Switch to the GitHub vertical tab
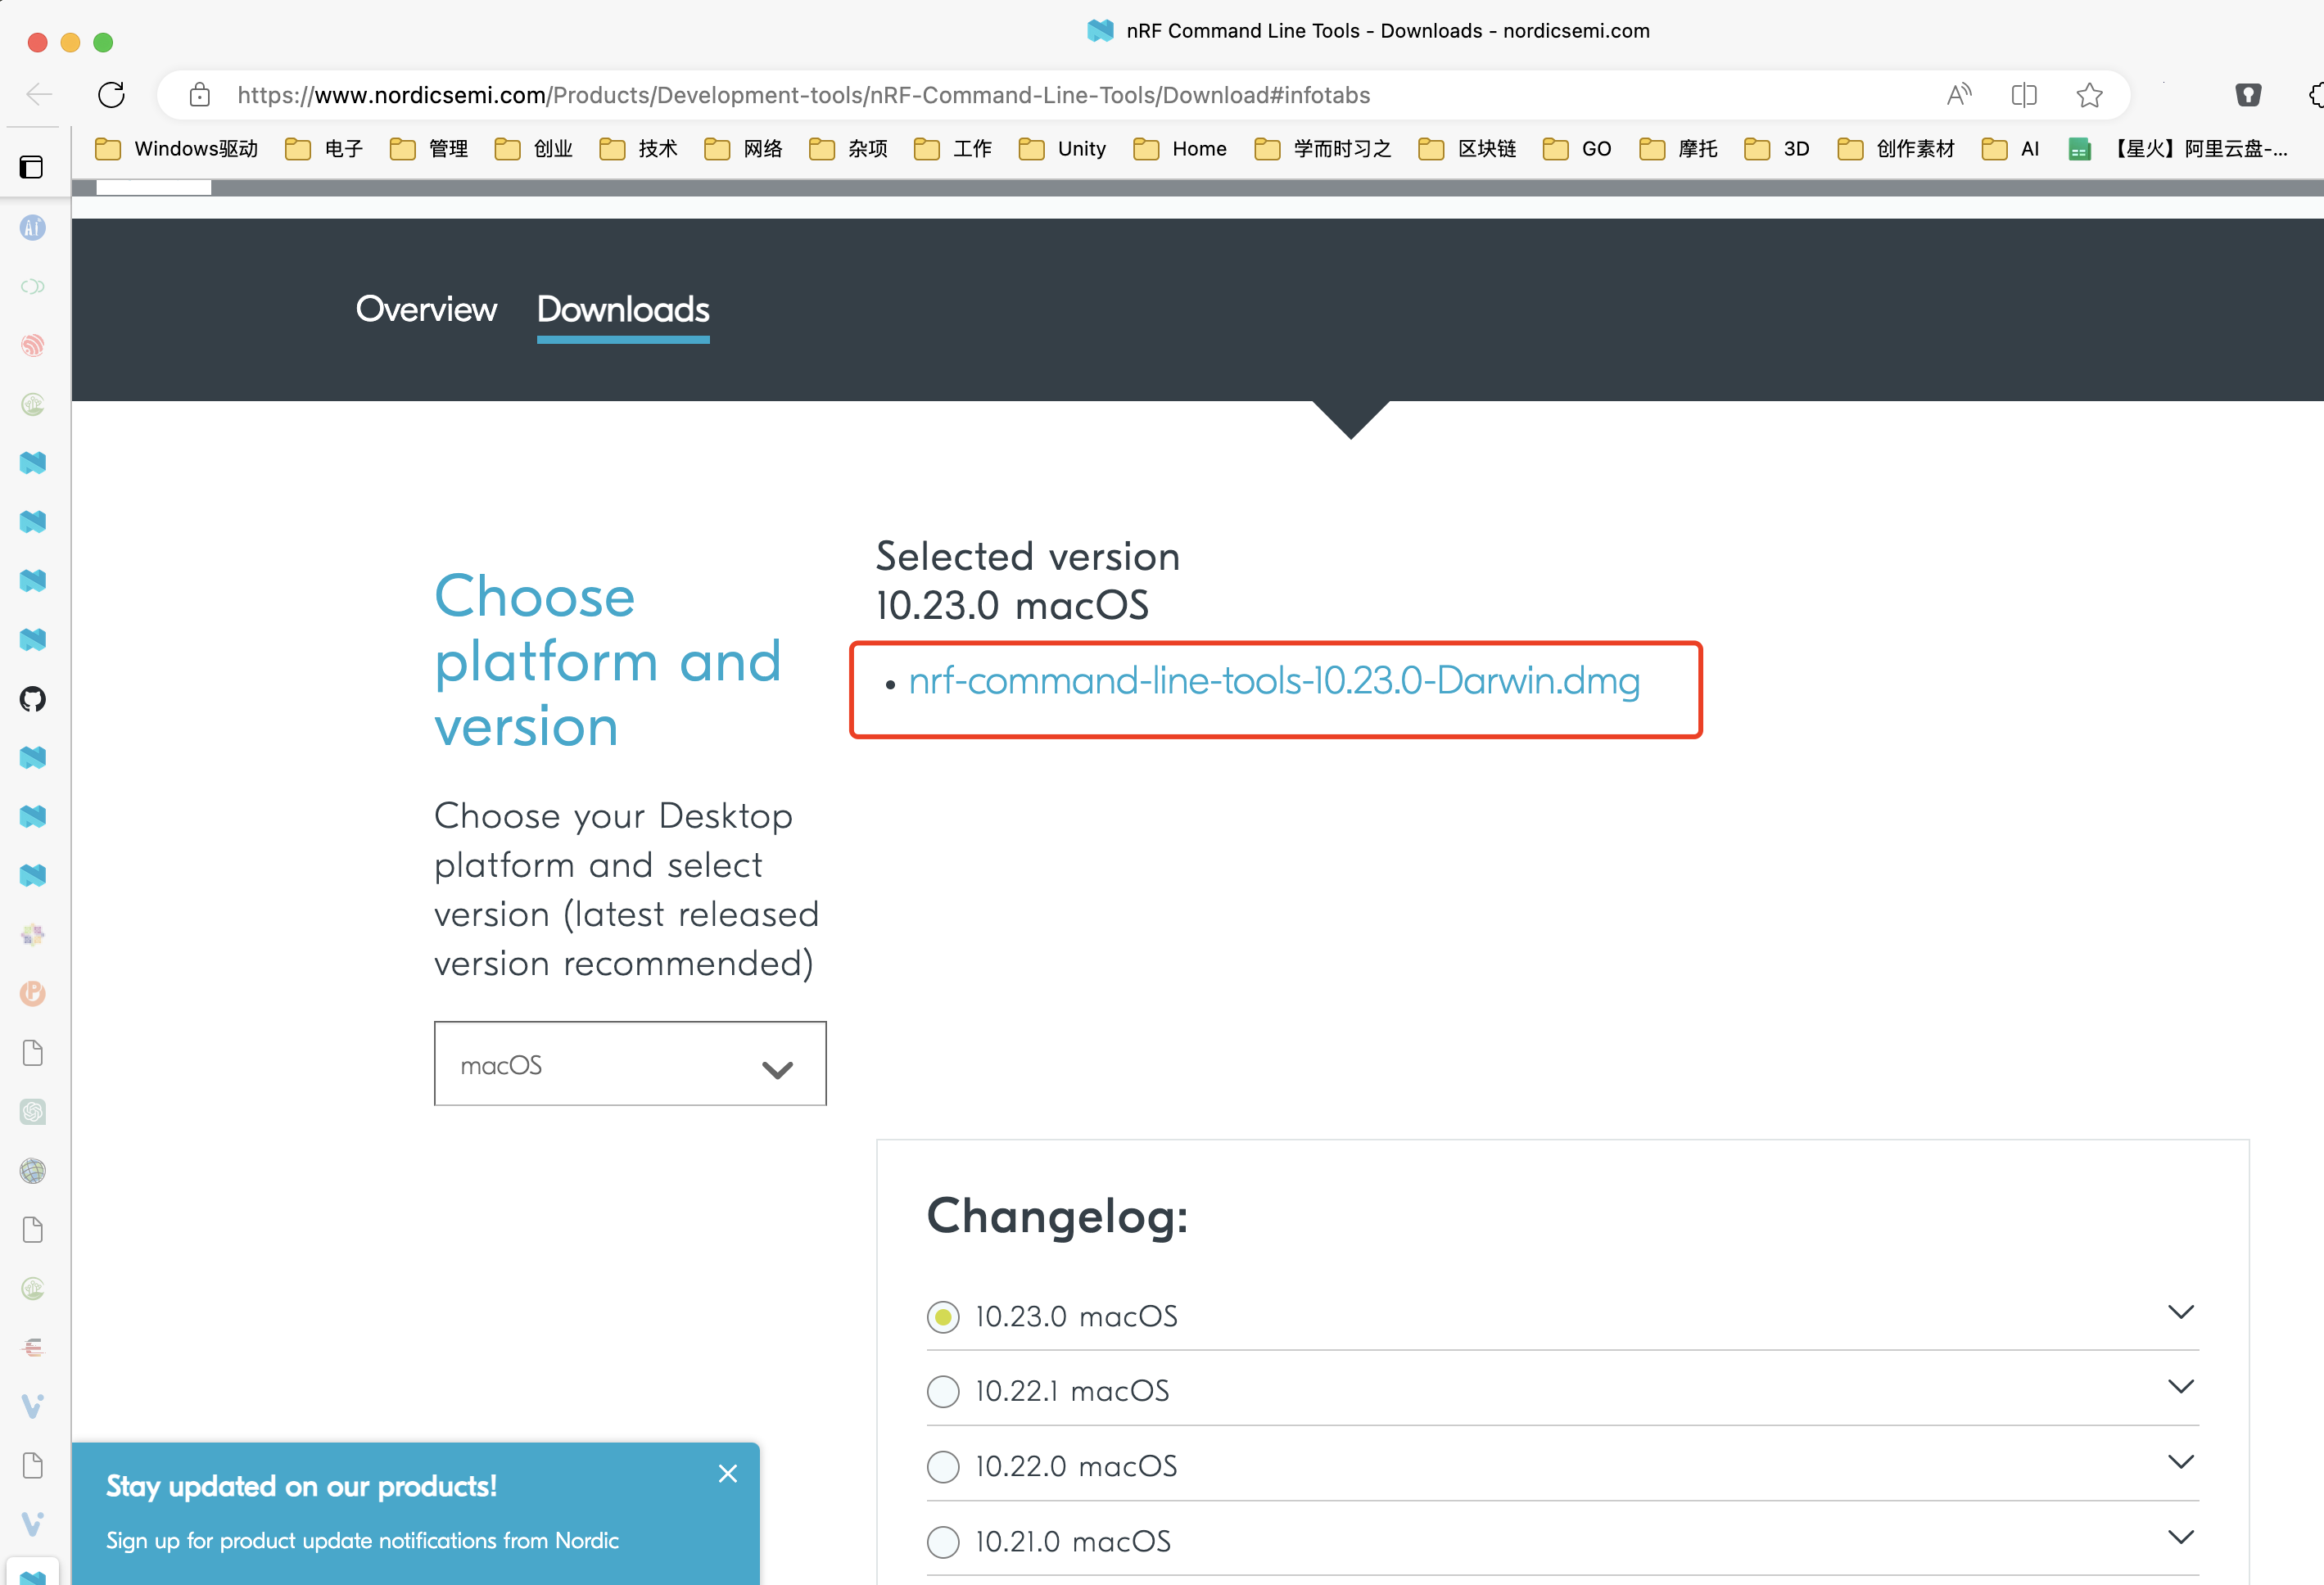Image resolution: width=2324 pixels, height=1585 pixels. (x=33, y=699)
